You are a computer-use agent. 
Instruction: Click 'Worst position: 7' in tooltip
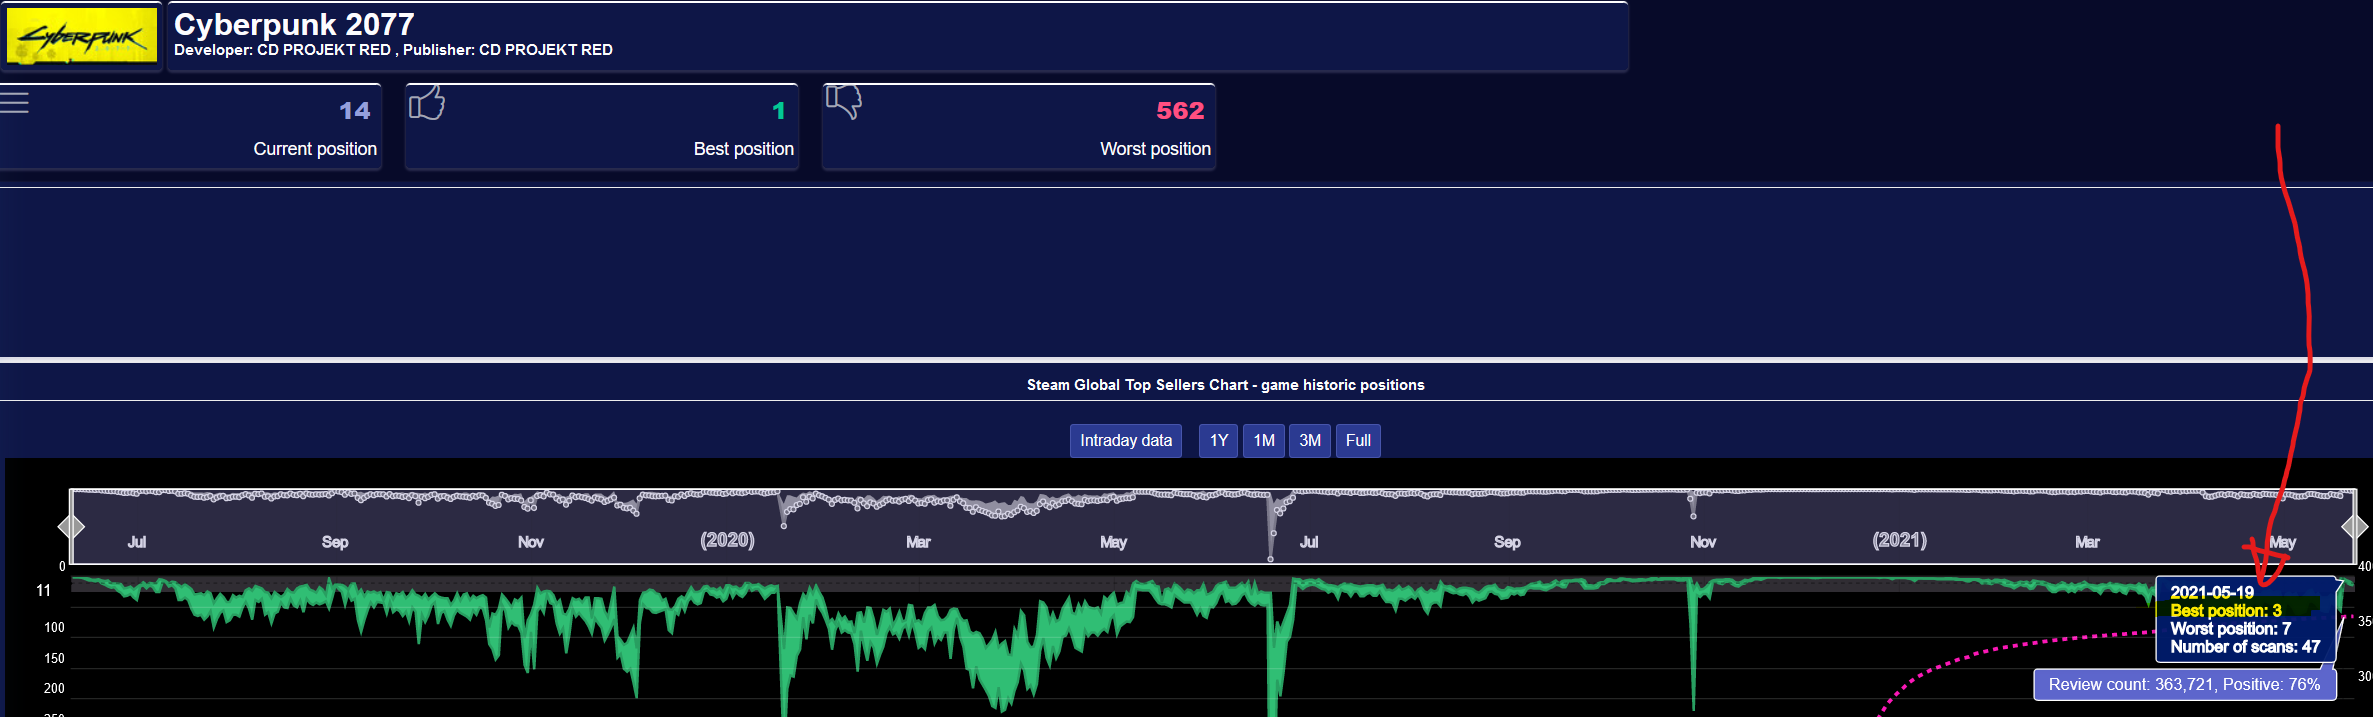(2230, 629)
